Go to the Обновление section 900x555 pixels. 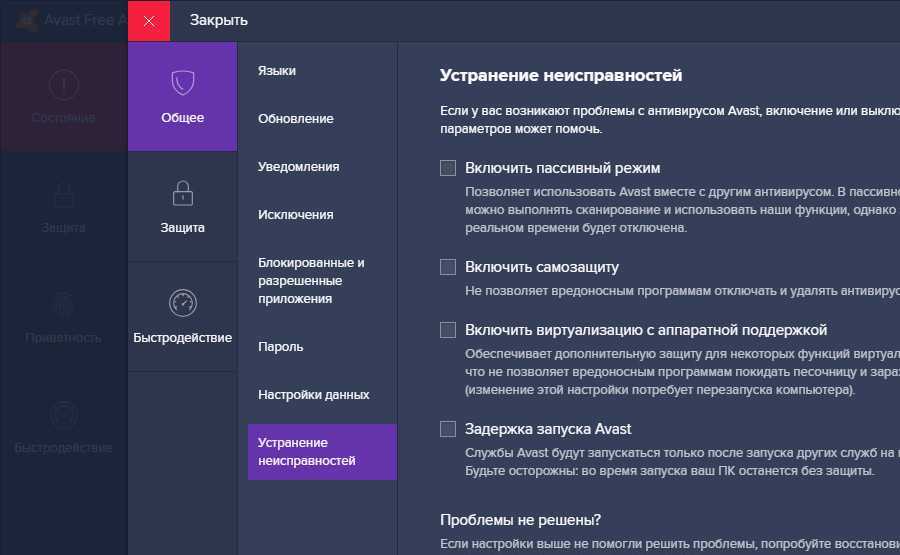[295, 119]
